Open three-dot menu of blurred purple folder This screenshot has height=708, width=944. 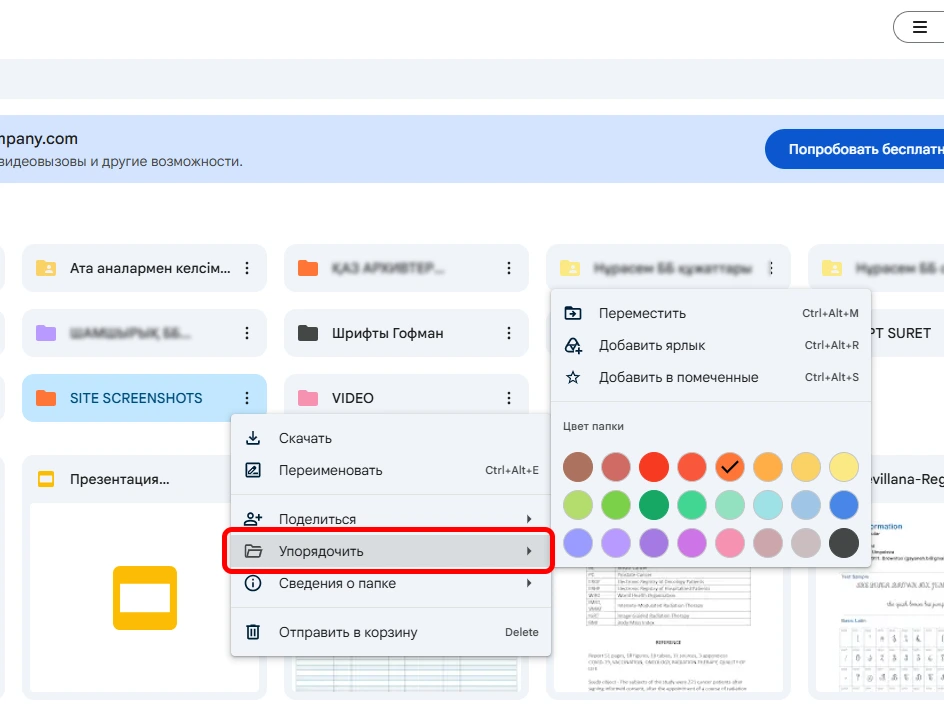pos(247,333)
